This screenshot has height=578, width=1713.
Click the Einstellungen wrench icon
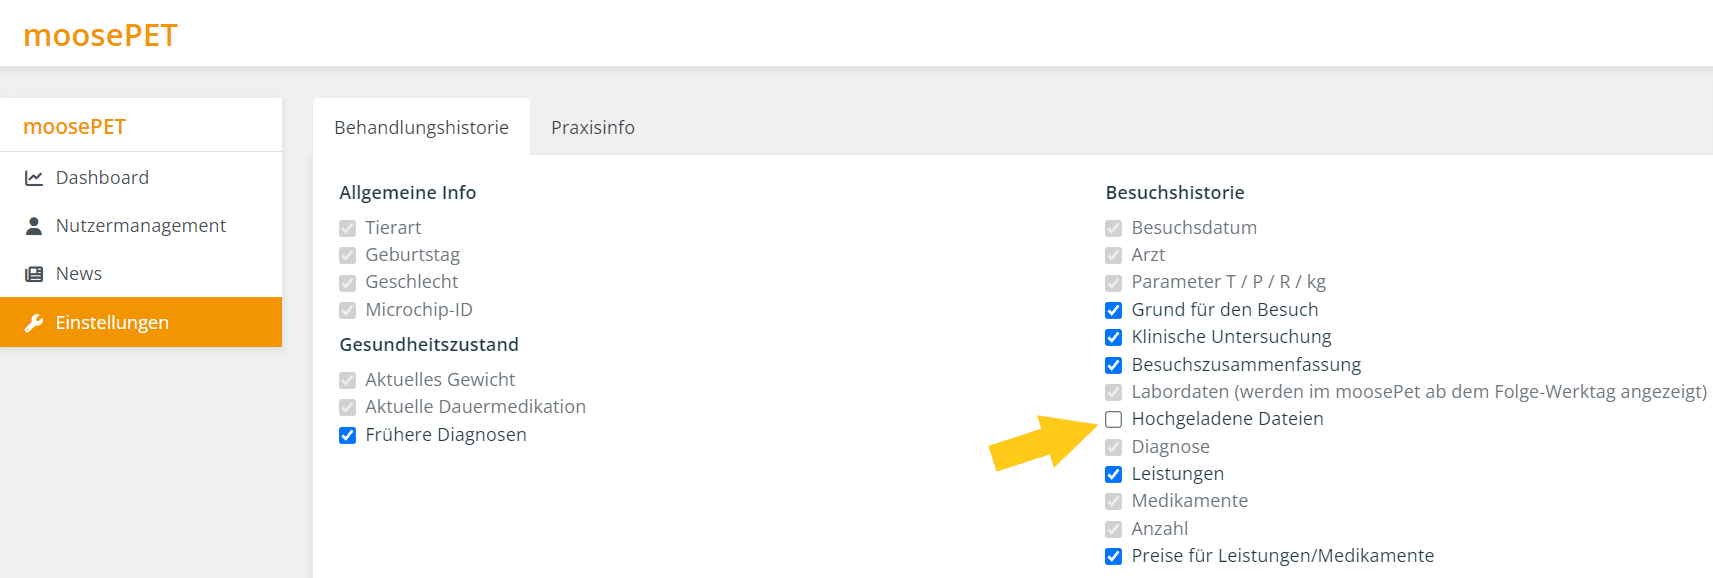(34, 323)
